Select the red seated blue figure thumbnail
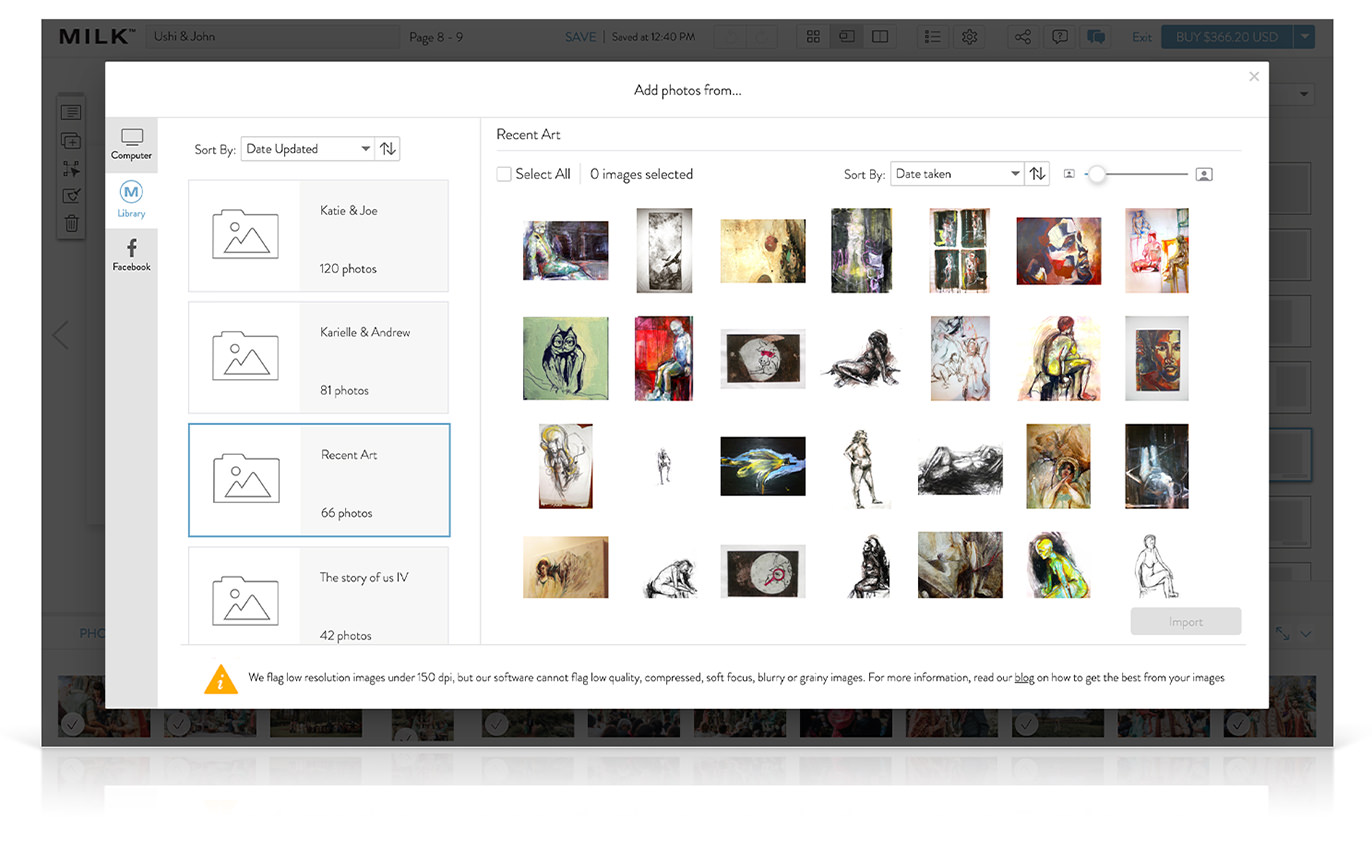 [x=664, y=358]
